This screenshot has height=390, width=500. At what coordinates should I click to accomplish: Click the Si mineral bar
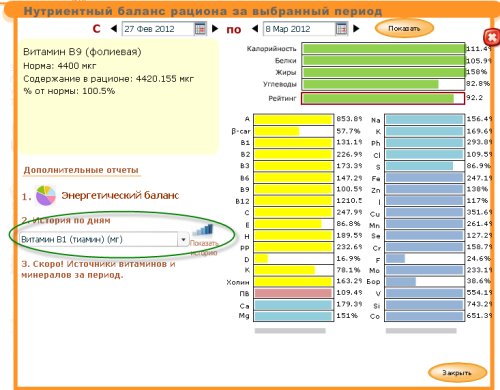click(425, 305)
